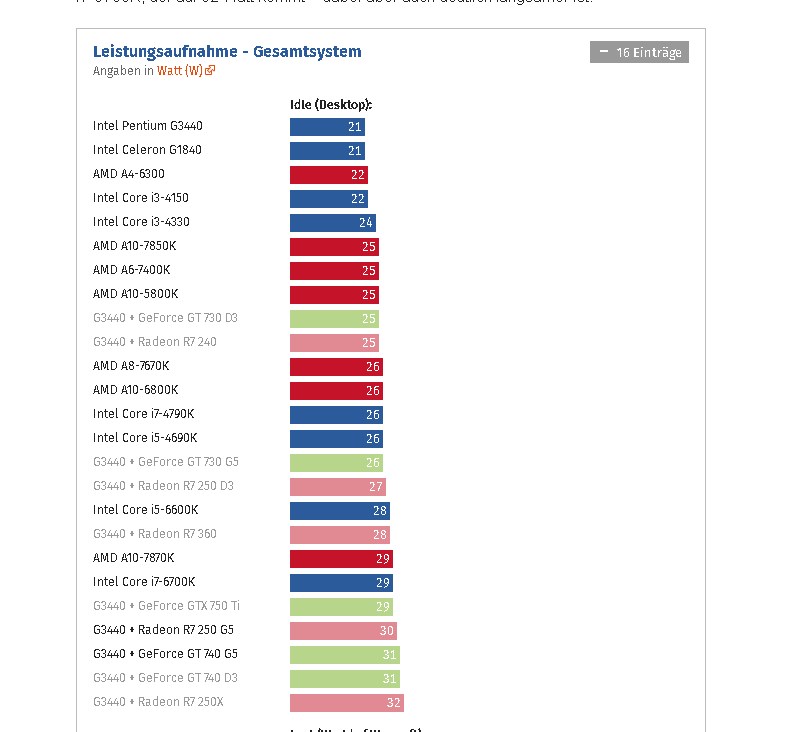Toggle the G3440 + GeForce GTX 750 Ti entry
This screenshot has height=732, width=794.
pos(166,606)
